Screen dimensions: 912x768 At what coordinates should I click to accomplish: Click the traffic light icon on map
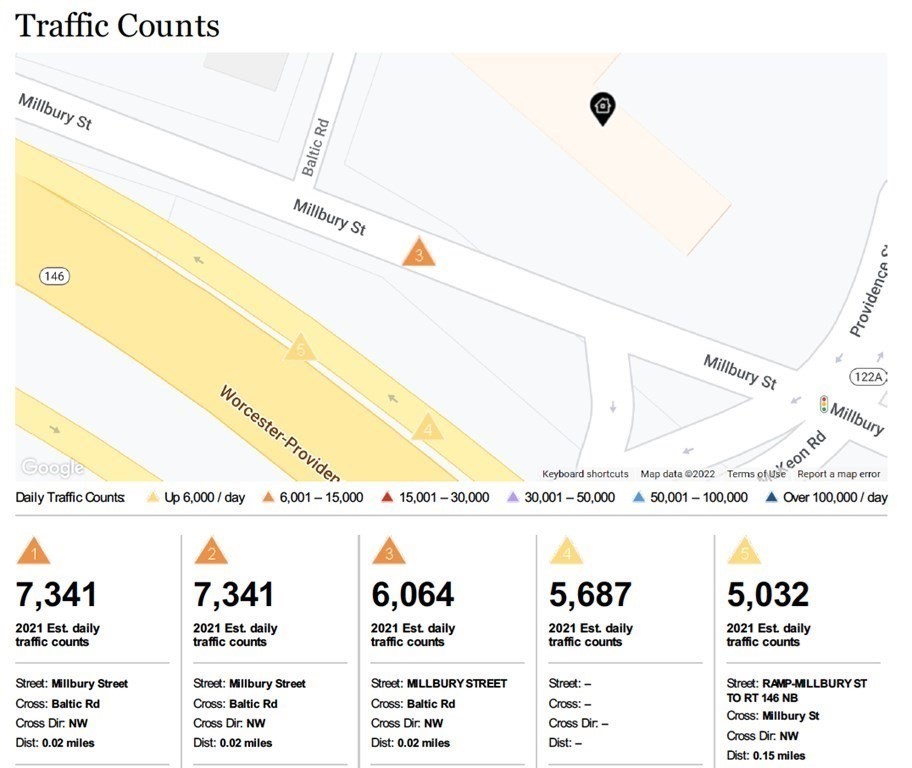824,404
